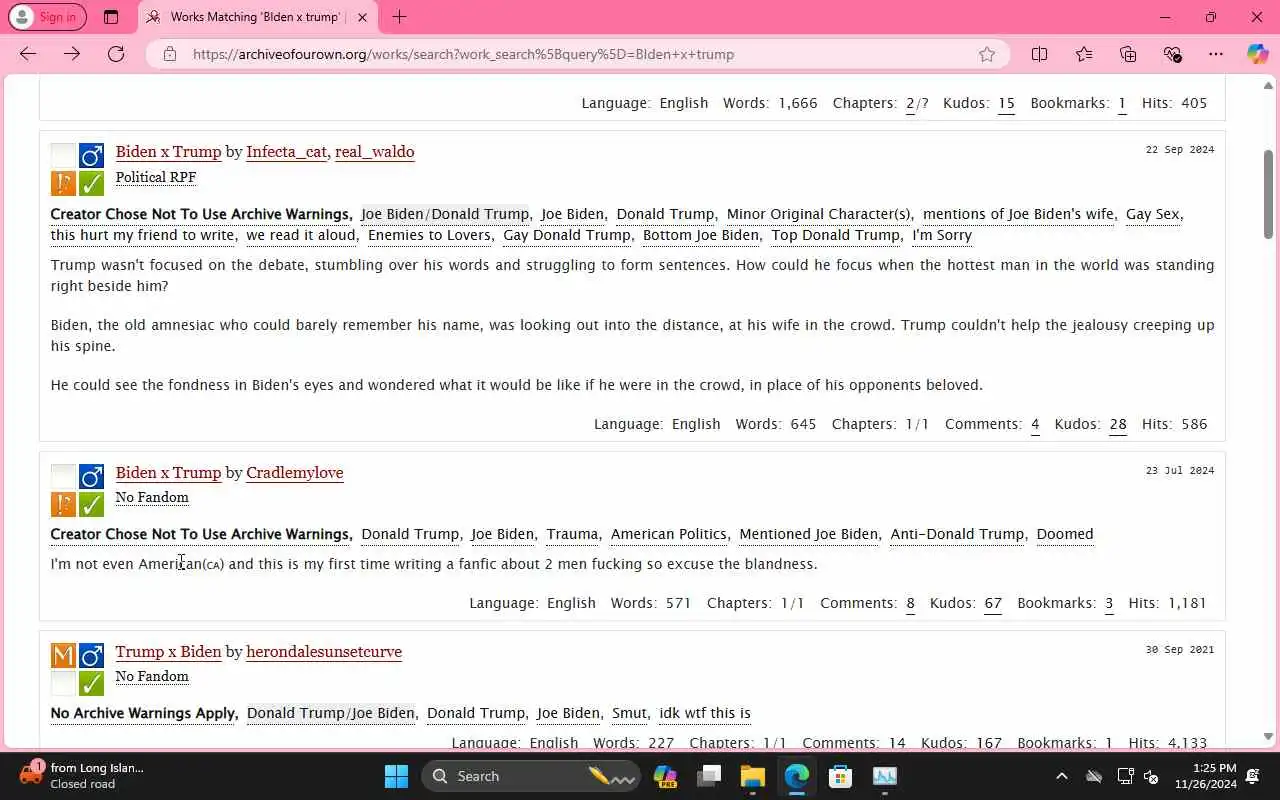This screenshot has height=800, width=1280.
Task: Open the Copilot preview taskbar app
Action: (x=665, y=776)
